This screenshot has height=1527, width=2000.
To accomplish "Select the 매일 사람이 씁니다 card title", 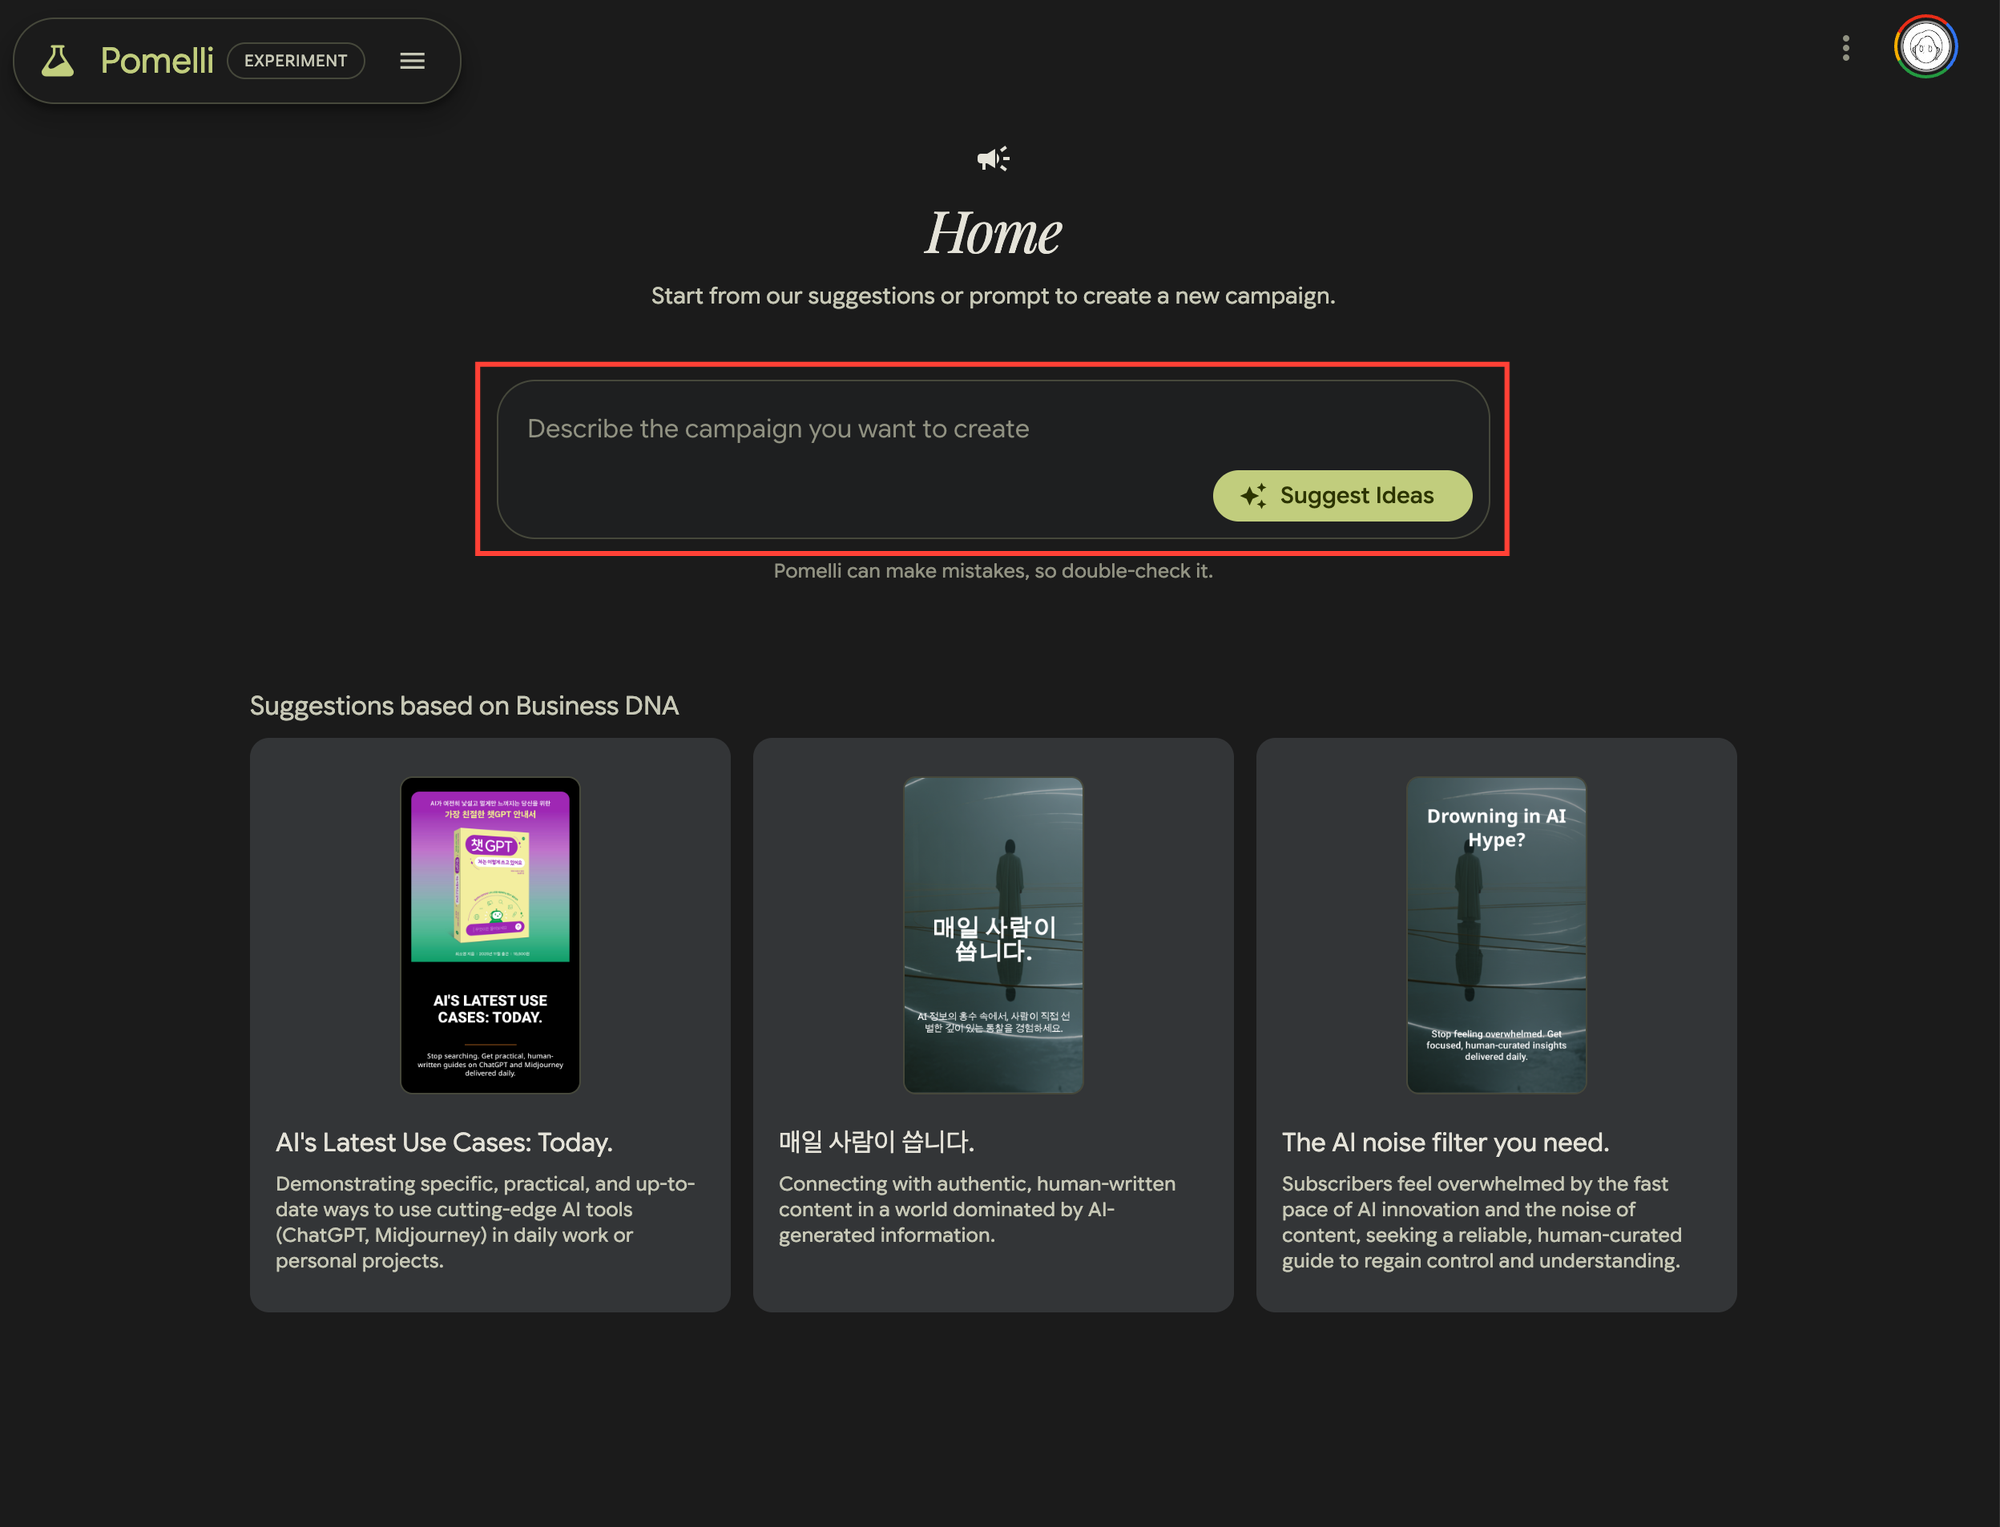I will point(876,1142).
